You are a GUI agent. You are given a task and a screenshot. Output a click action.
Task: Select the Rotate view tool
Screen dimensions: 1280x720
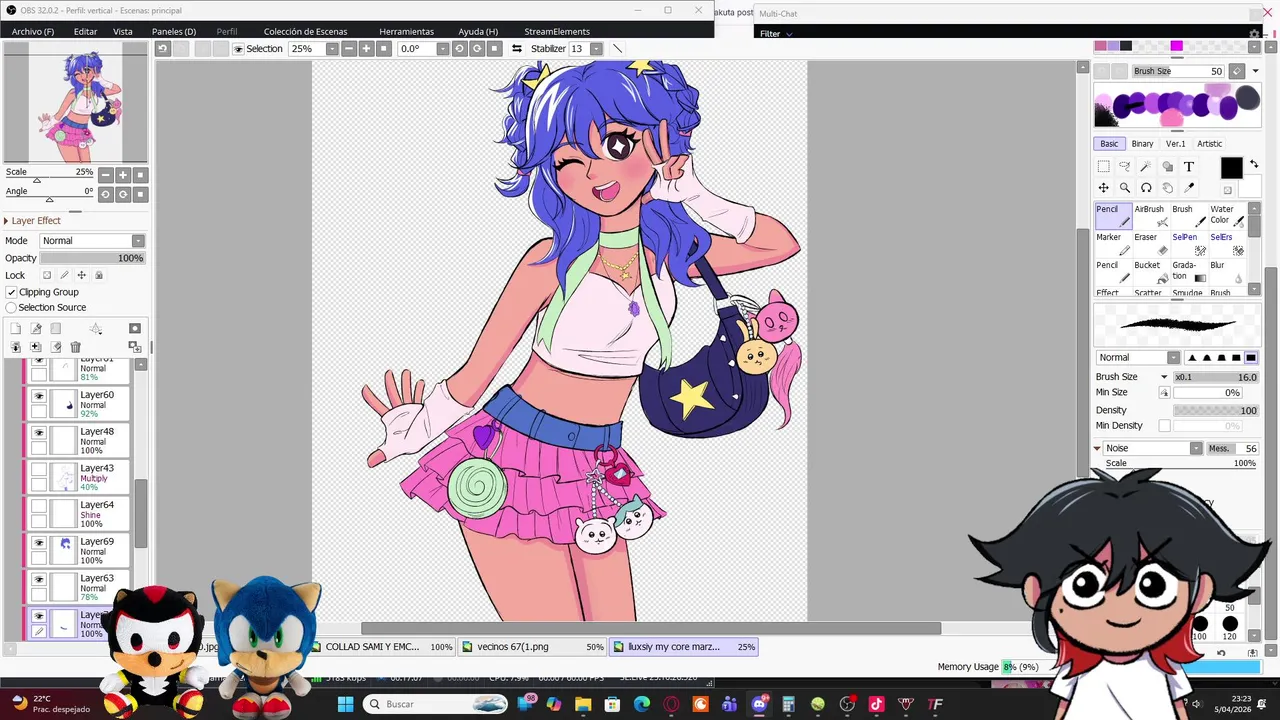[1146, 188]
